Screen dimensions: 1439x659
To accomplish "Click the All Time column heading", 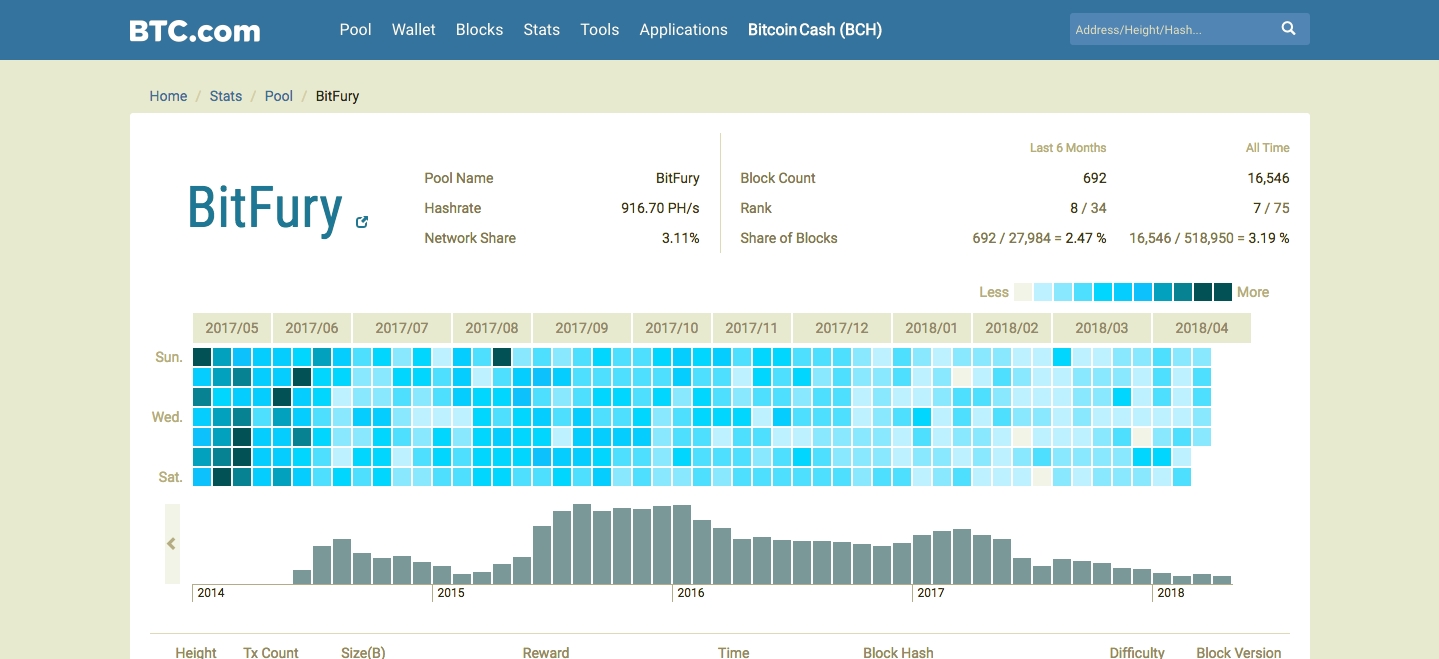I will click(x=1268, y=148).
